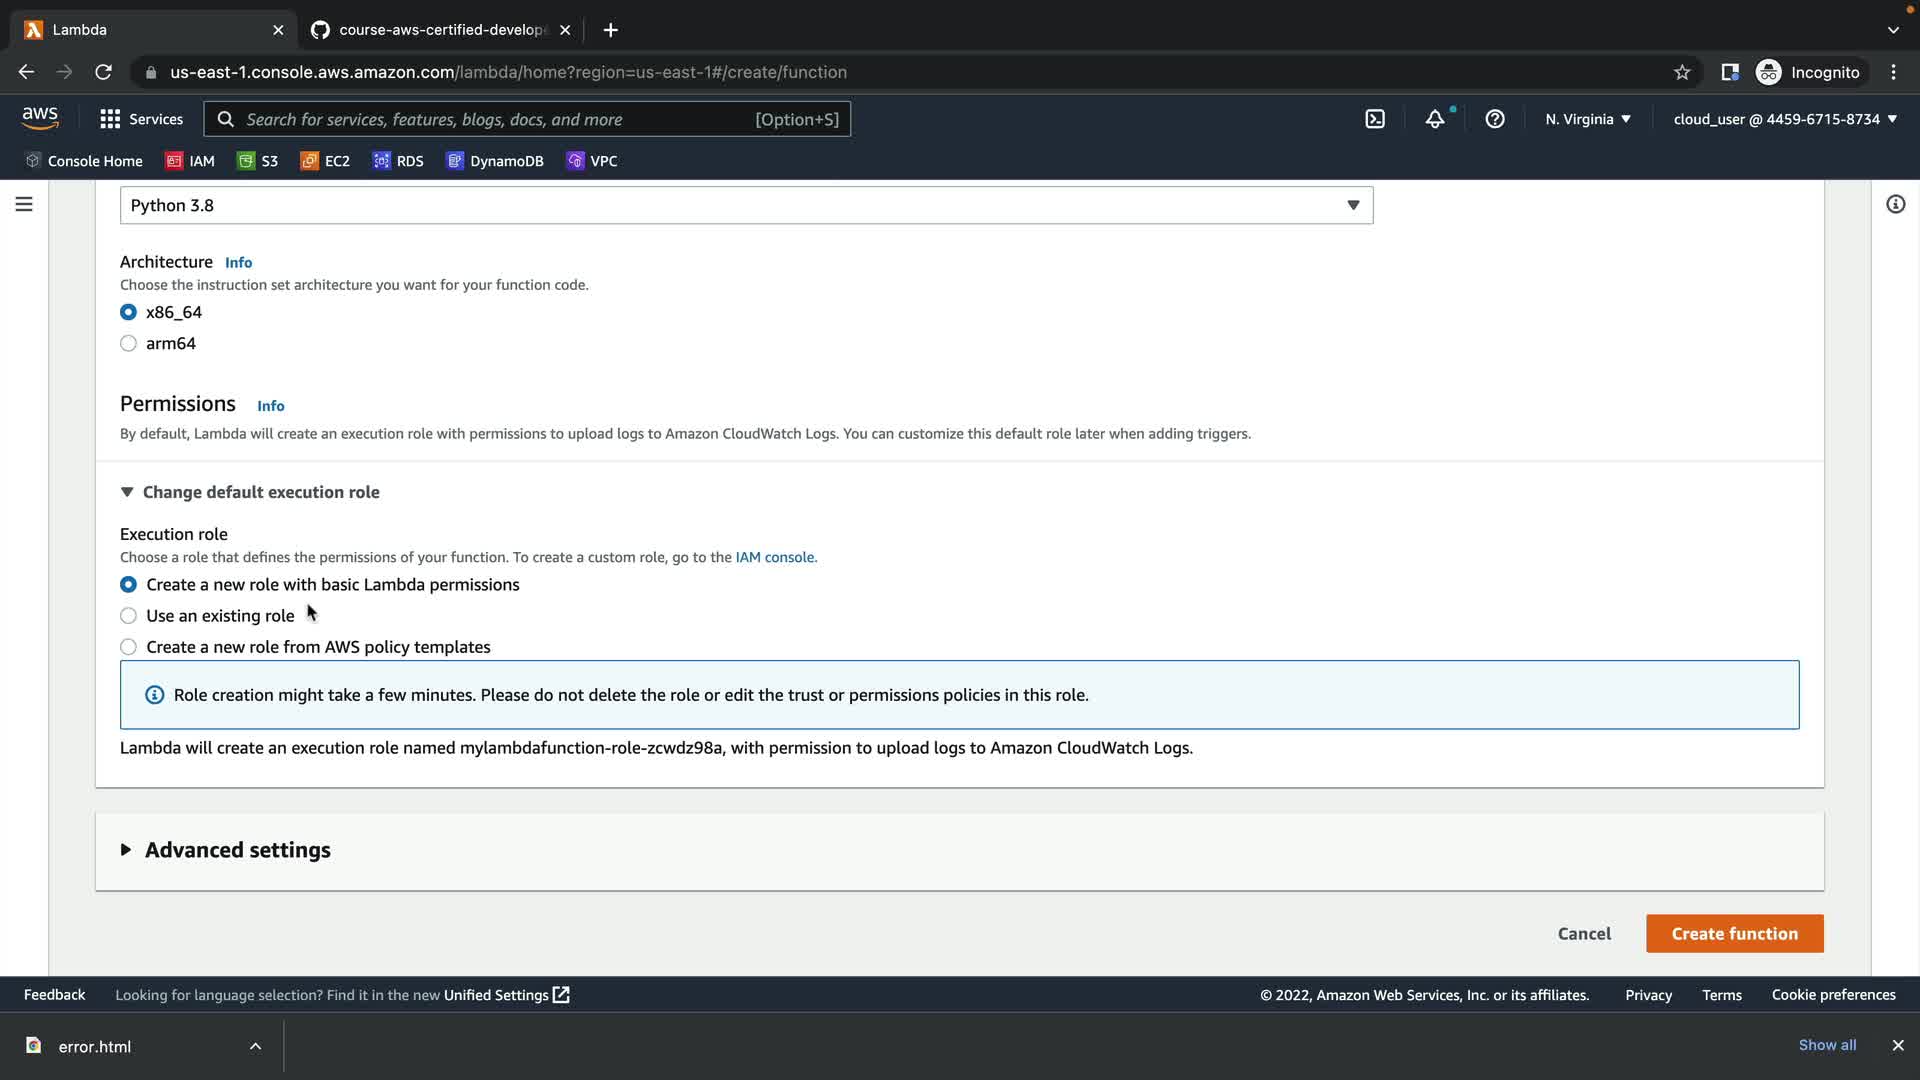Screen dimensions: 1920x1080
Task: Collapse Change default execution role section
Action: click(260, 492)
